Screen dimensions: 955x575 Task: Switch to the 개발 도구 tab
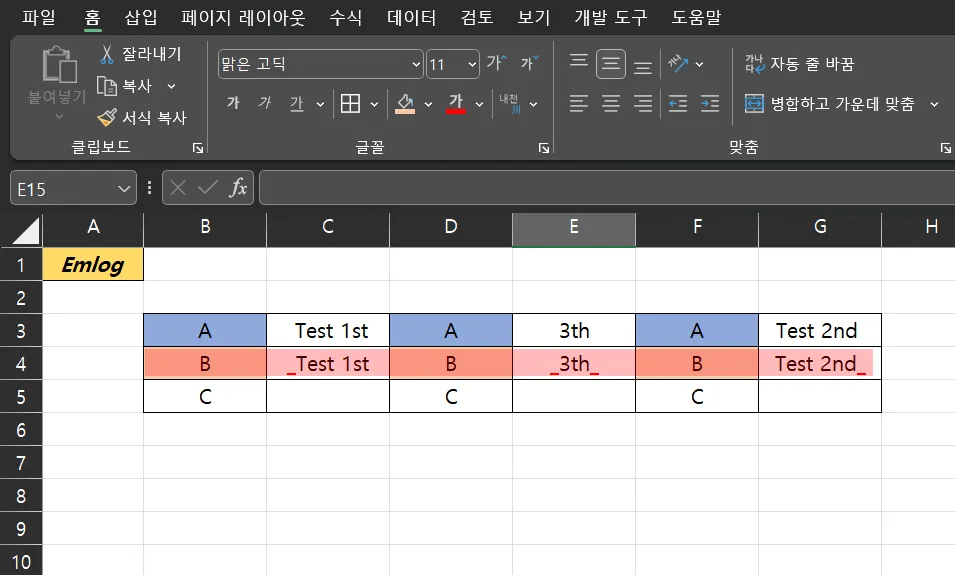coord(611,17)
